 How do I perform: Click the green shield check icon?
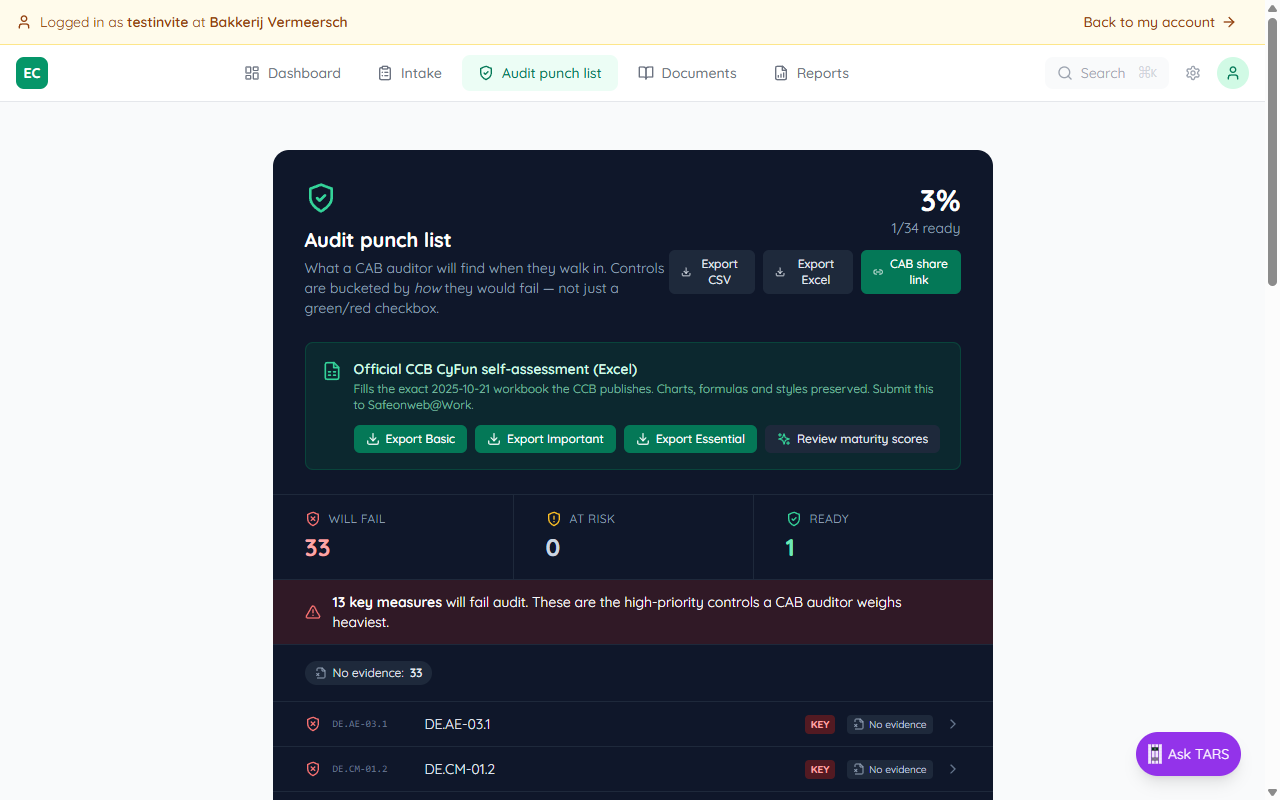[x=320, y=198]
